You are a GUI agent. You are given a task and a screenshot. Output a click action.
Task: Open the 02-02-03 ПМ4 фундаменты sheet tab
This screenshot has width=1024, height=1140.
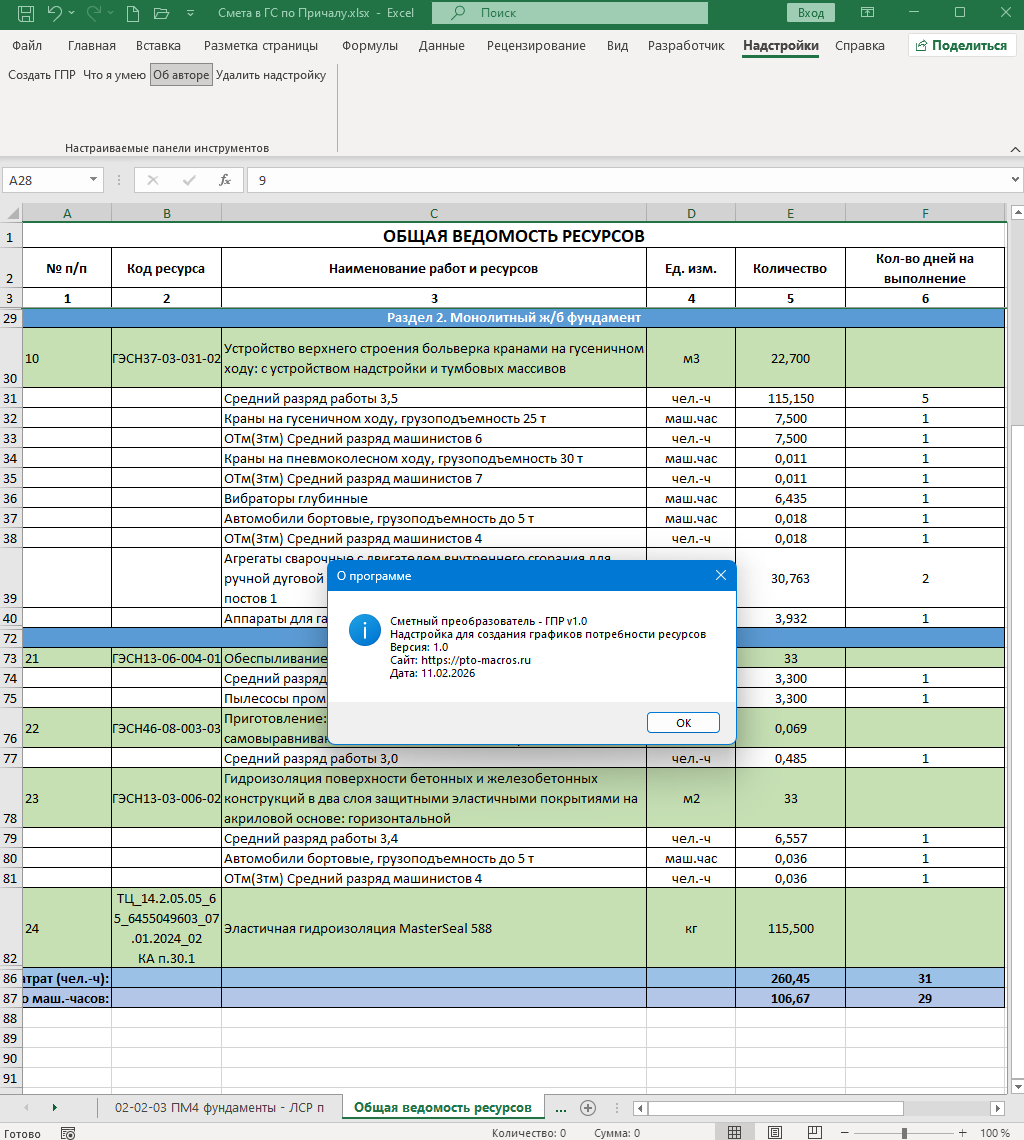coord(220,1108)
